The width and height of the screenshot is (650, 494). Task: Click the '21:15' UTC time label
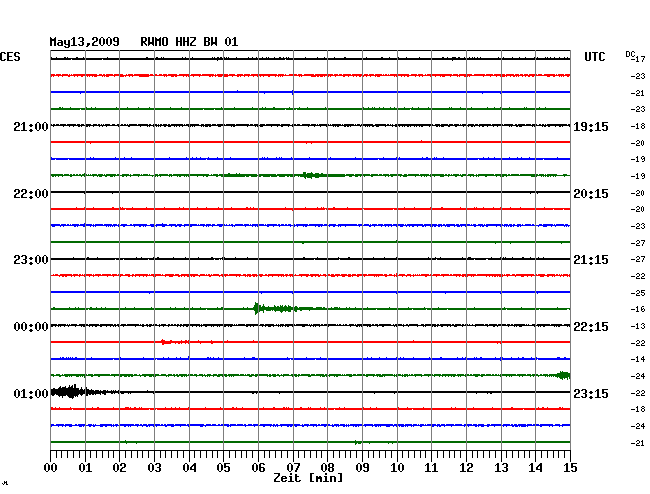click(591, 260)
